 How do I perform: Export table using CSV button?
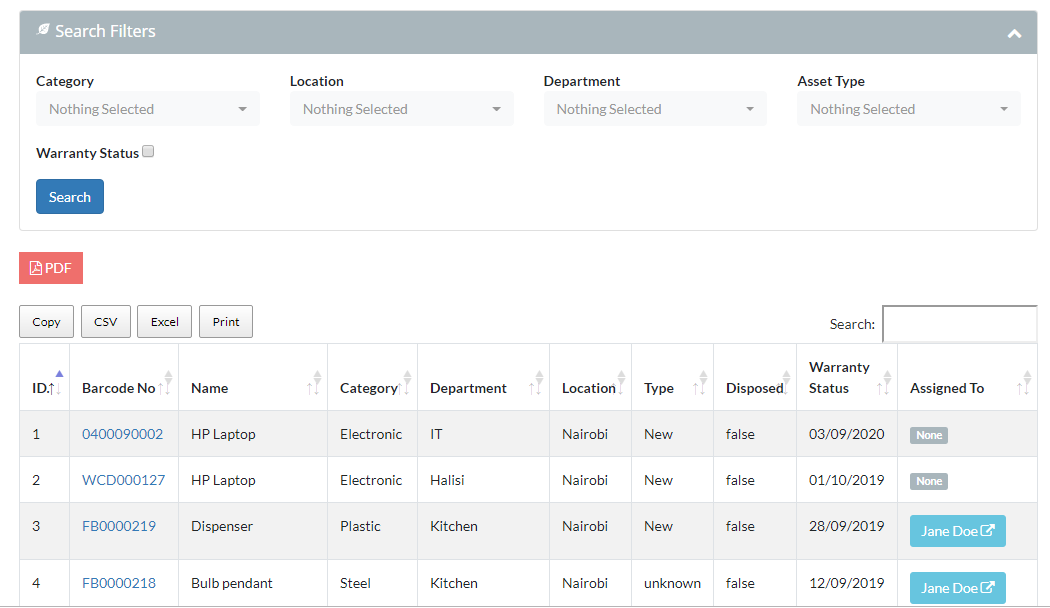point(105,322)
